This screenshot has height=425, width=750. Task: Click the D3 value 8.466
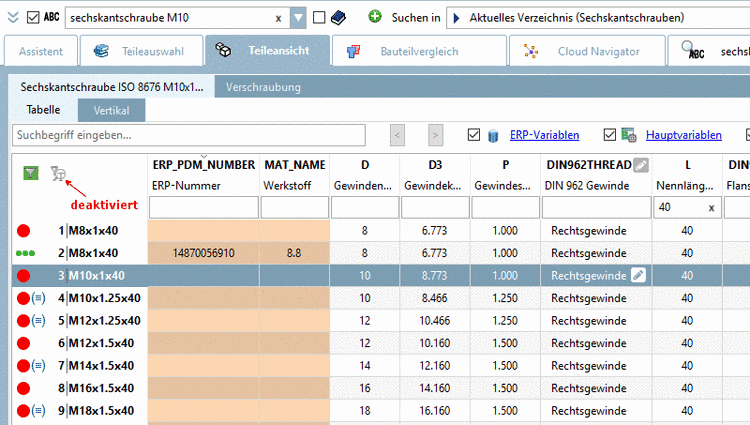coord(434,298)
